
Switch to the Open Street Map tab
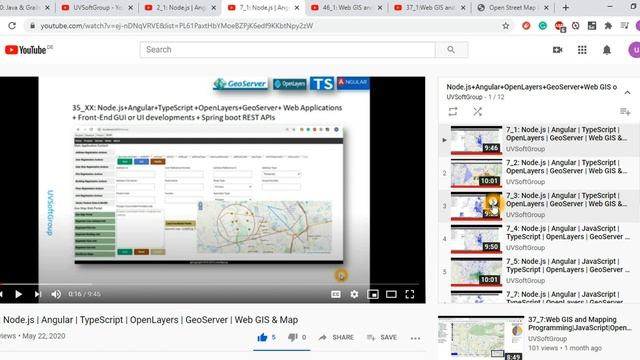(x=513, y=7)
